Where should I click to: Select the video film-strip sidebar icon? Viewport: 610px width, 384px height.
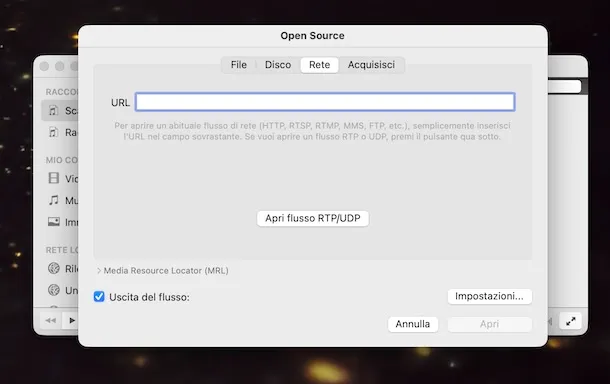(x=54, y=178)
